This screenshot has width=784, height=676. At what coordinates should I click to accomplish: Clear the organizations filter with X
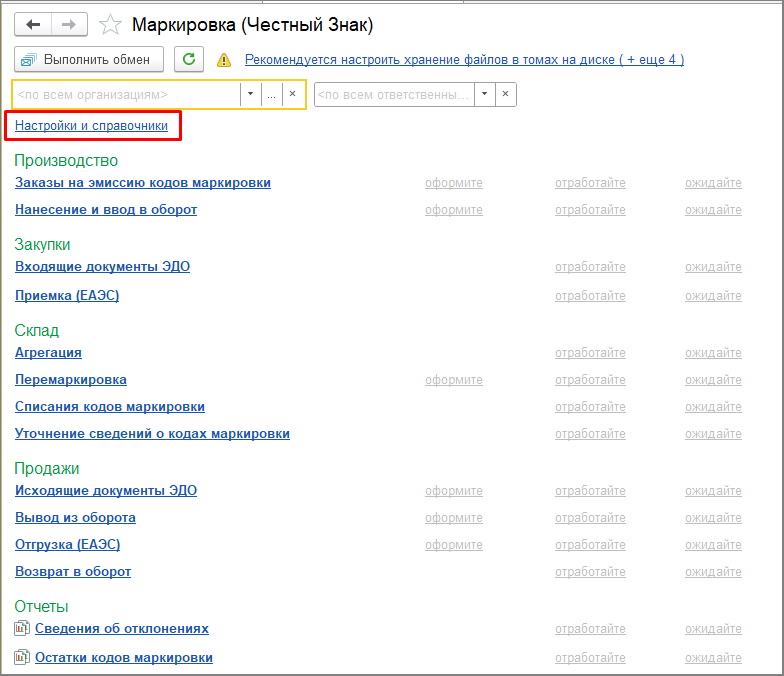293,94
